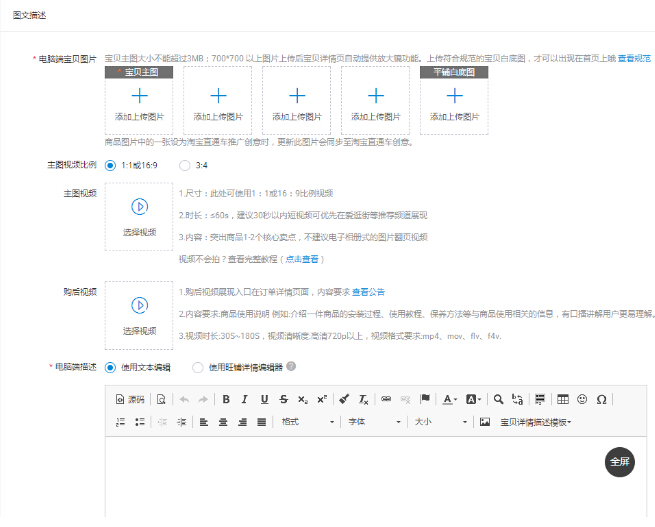Screen dimensions: 655x527
Task: Open the text color picker
Action: click(x=450, y=399)
